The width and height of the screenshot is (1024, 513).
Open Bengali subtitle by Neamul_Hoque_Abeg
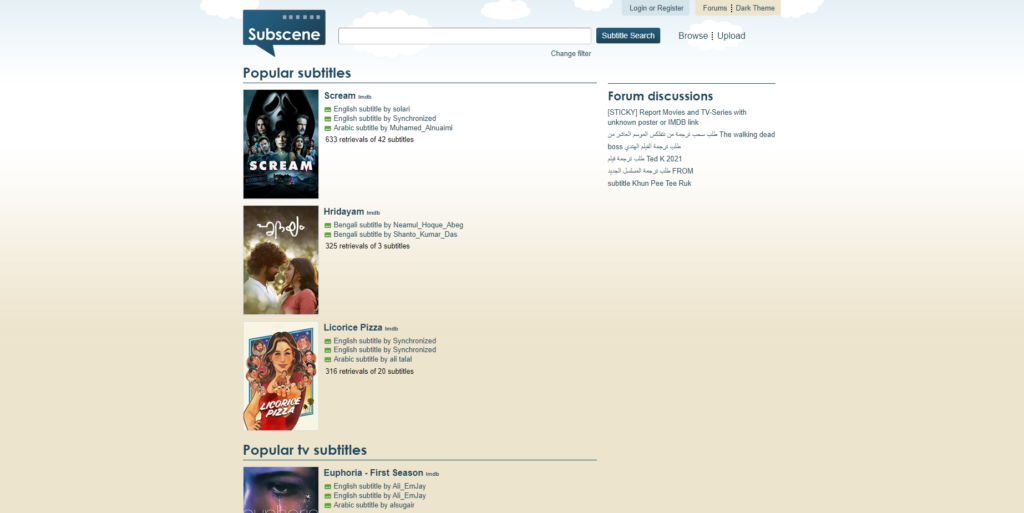tap(398, 225)
